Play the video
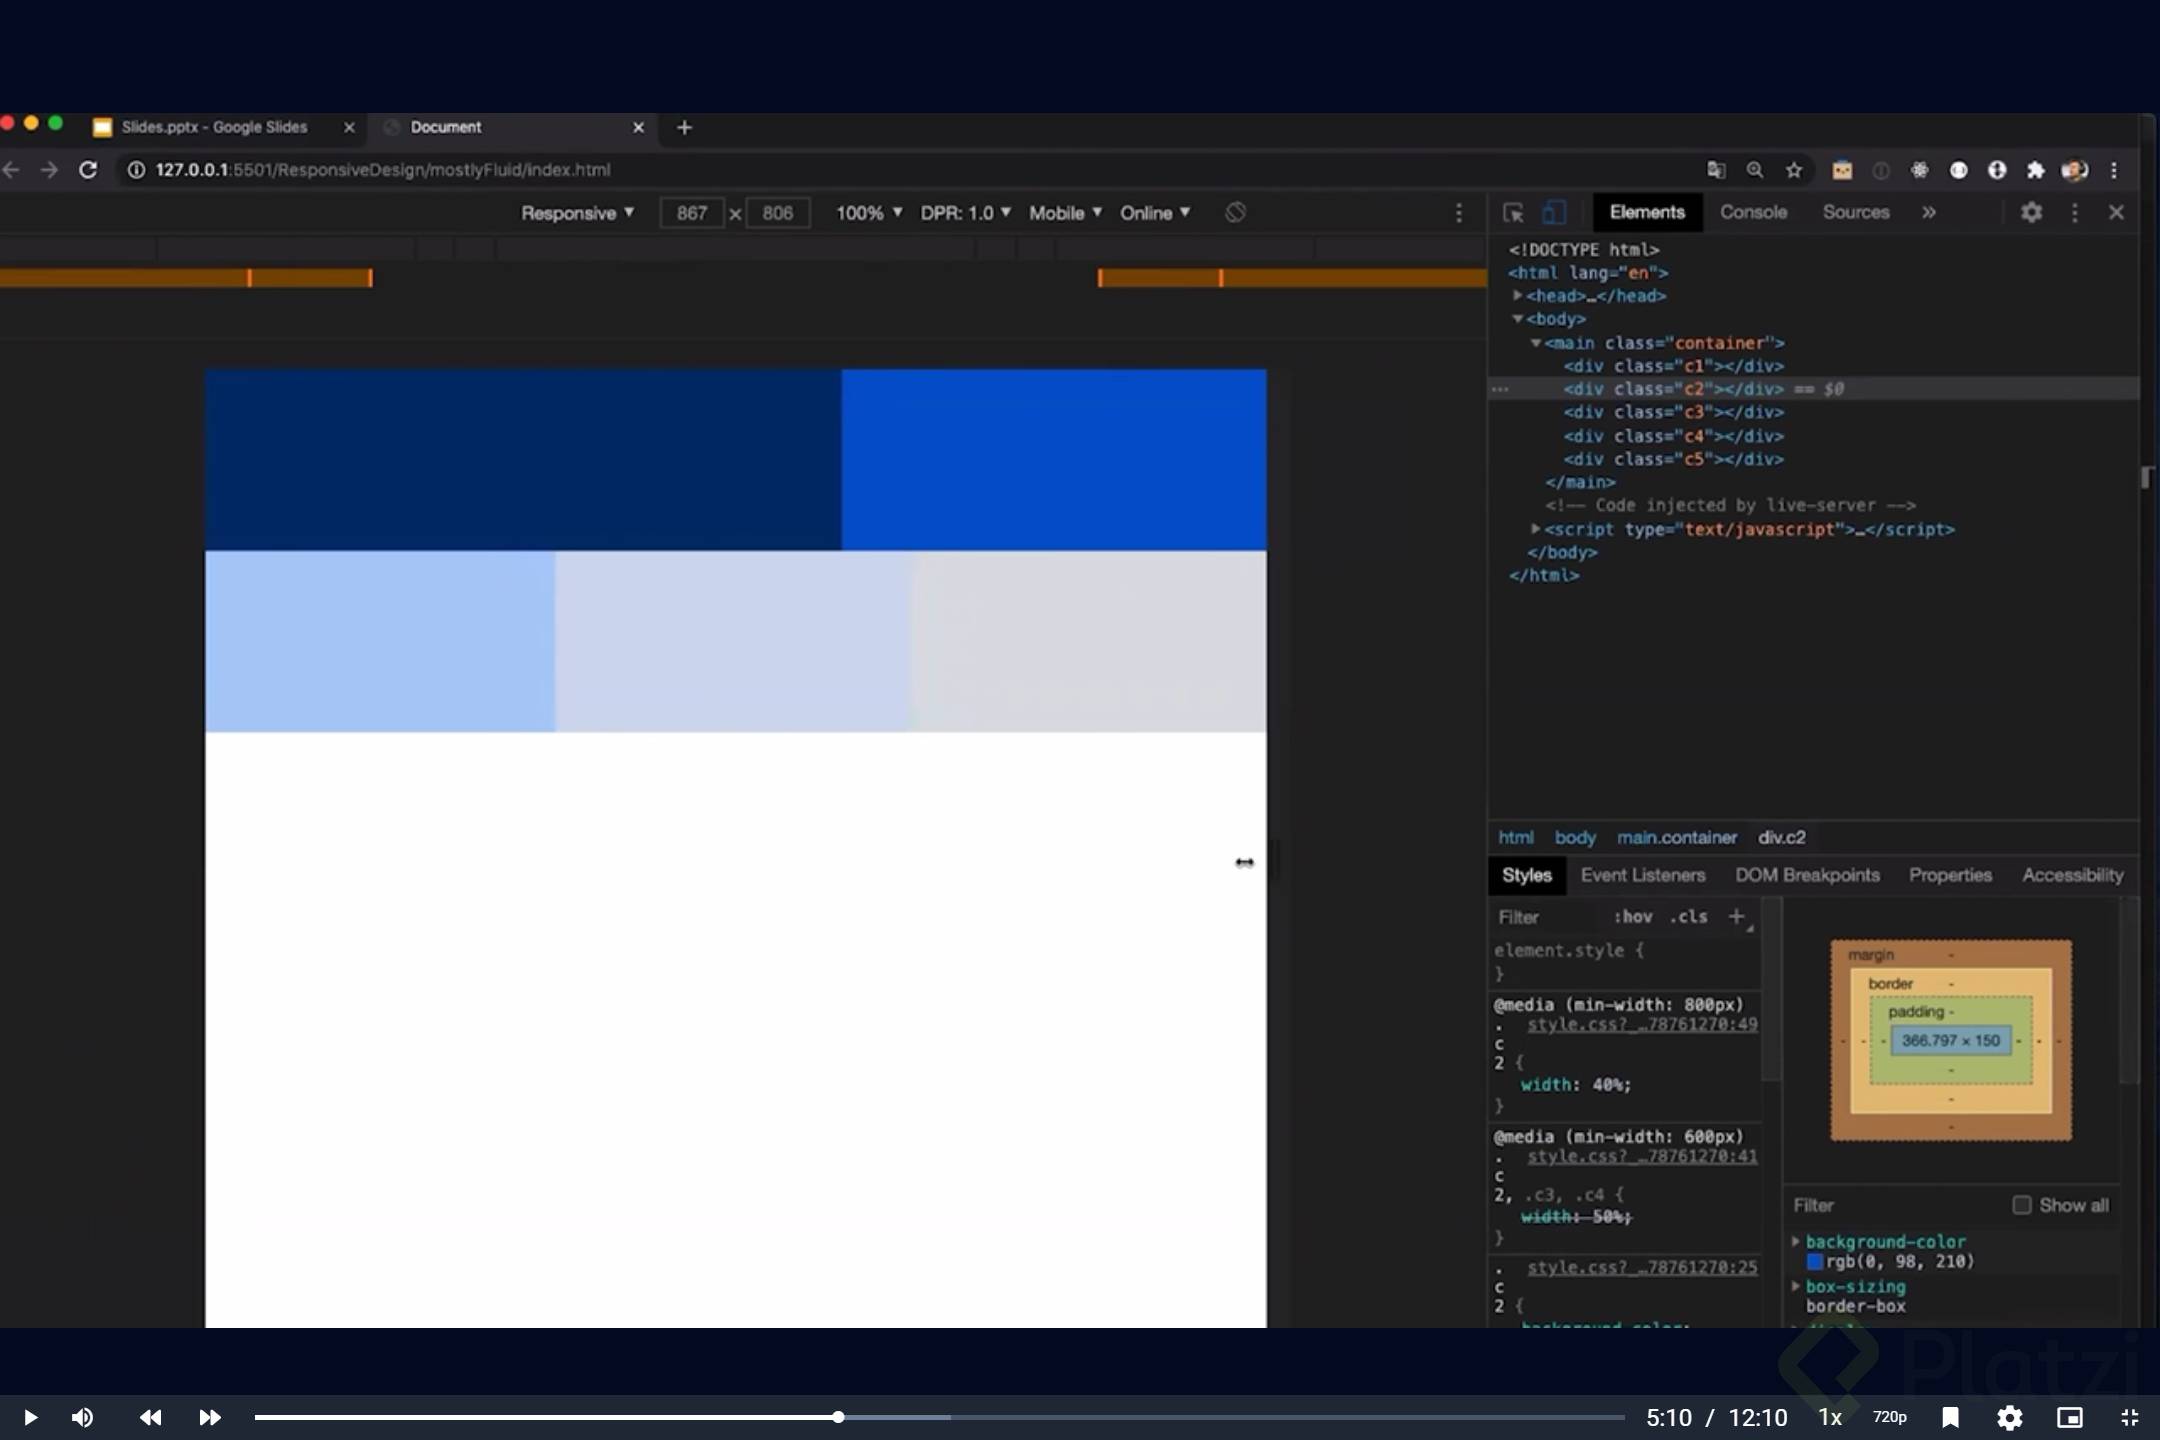Image resolution: width=2160 pixels, height=1440 pixels. [30, 1417]
